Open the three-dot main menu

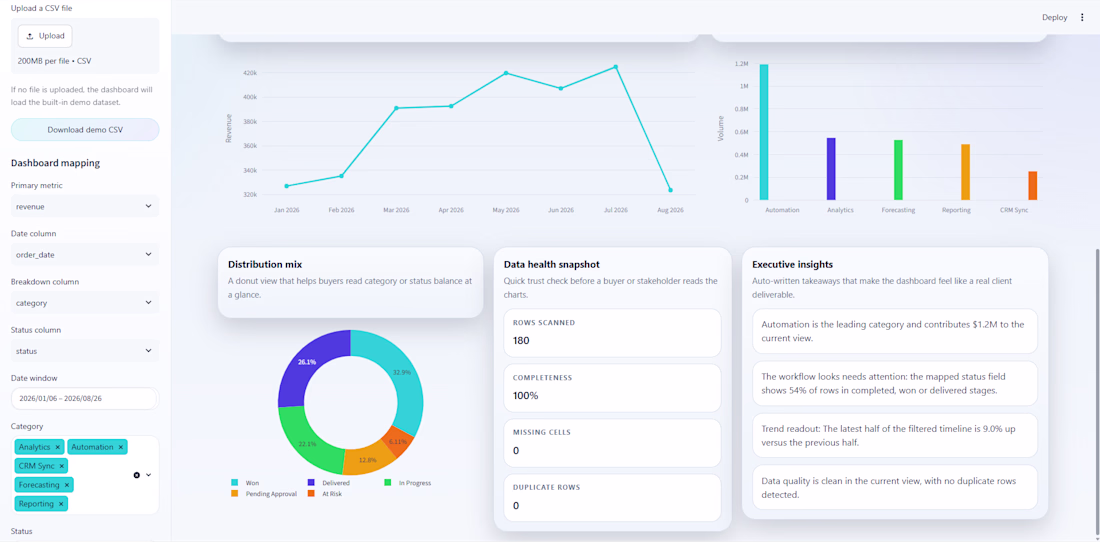[1082, 18]
